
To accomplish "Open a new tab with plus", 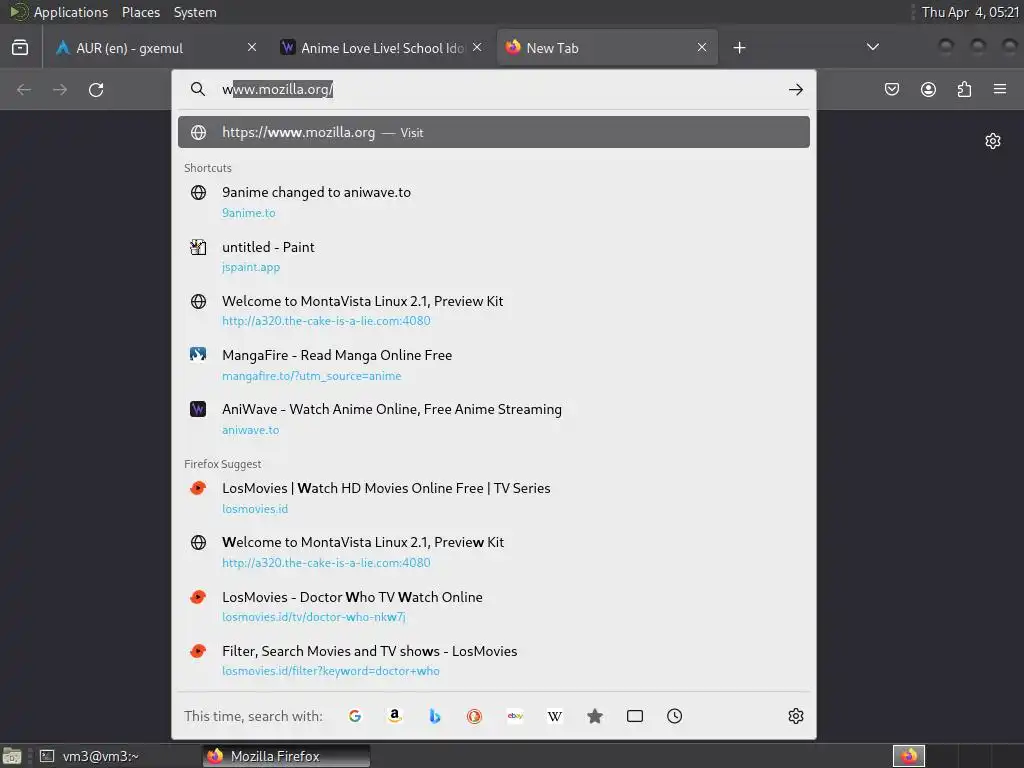I will point(739,48).
